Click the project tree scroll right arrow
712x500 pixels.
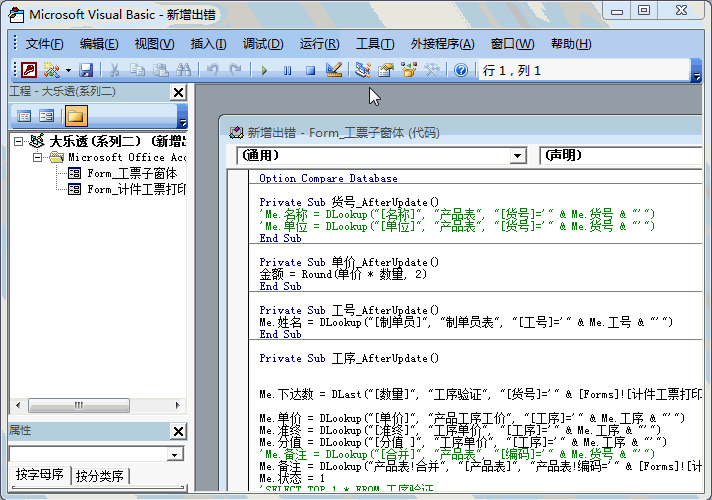coord(178,405)
